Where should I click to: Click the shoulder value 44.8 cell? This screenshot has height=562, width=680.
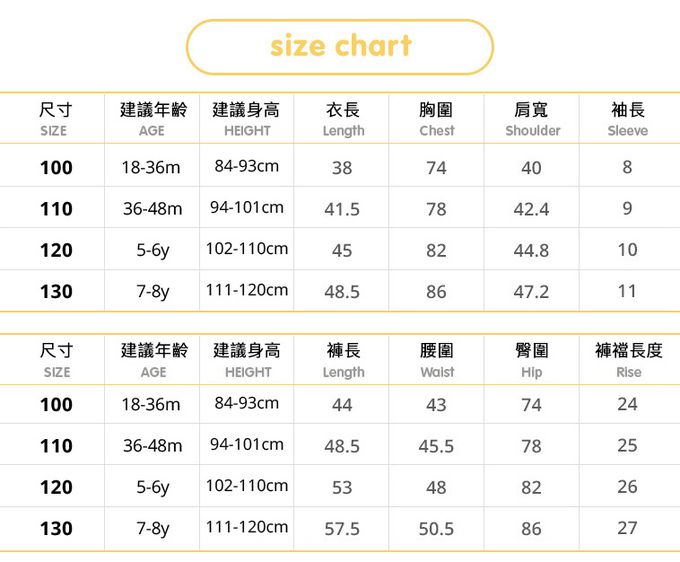coord(532,251)
